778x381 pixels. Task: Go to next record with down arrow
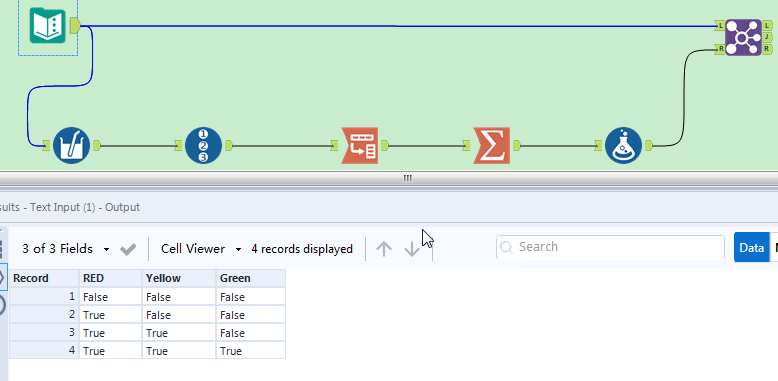pyautogui.click(x=412, y=249)
